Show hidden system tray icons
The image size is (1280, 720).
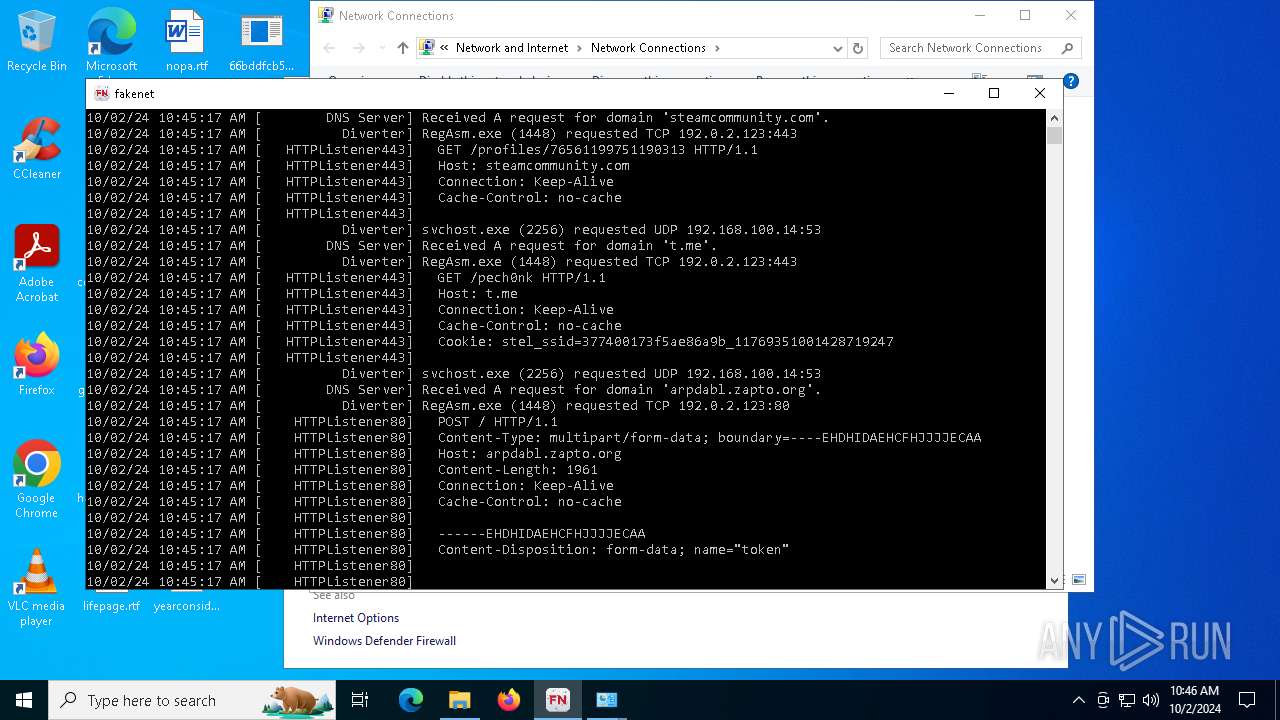click(1078, 700)
